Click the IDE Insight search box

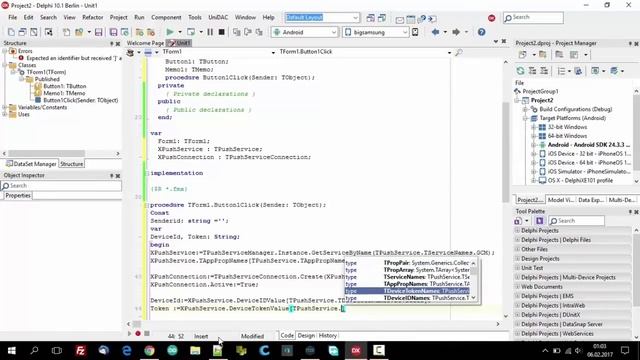[x=533, y=18]
